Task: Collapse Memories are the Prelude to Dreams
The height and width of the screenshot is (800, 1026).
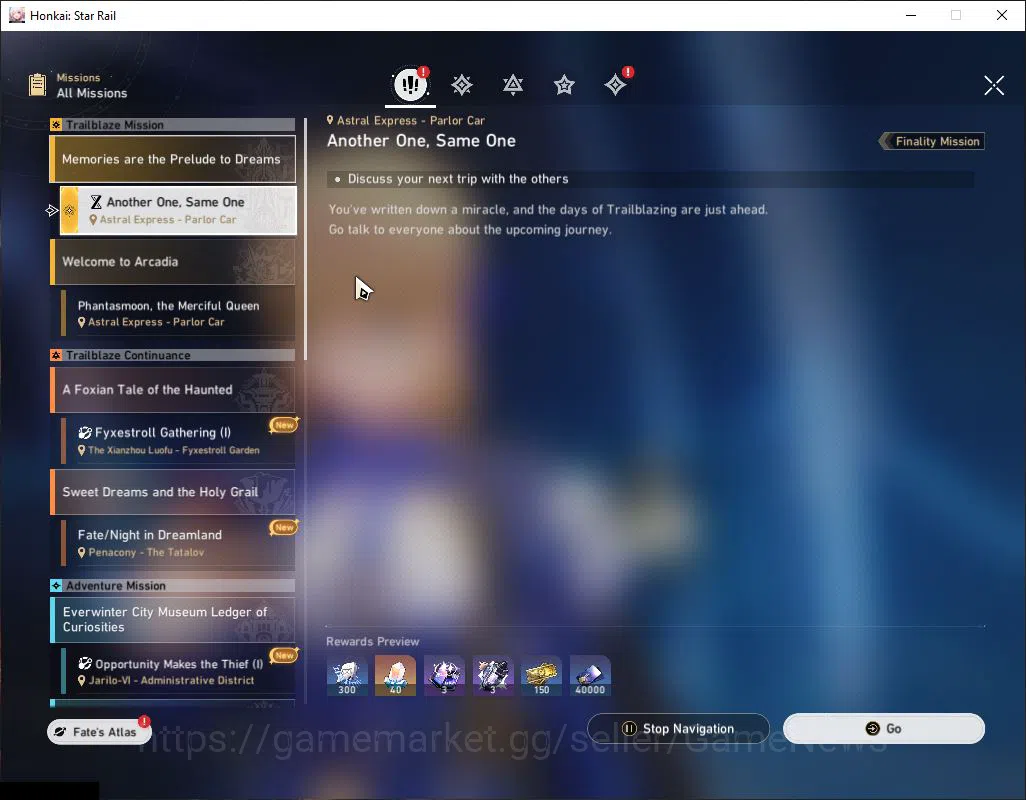Action: point(173,159)
